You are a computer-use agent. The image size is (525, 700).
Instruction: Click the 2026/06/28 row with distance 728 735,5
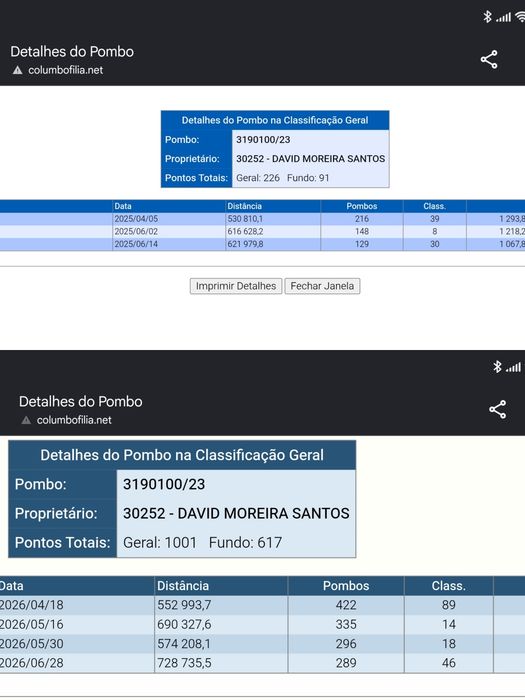(x=262, y=663)
